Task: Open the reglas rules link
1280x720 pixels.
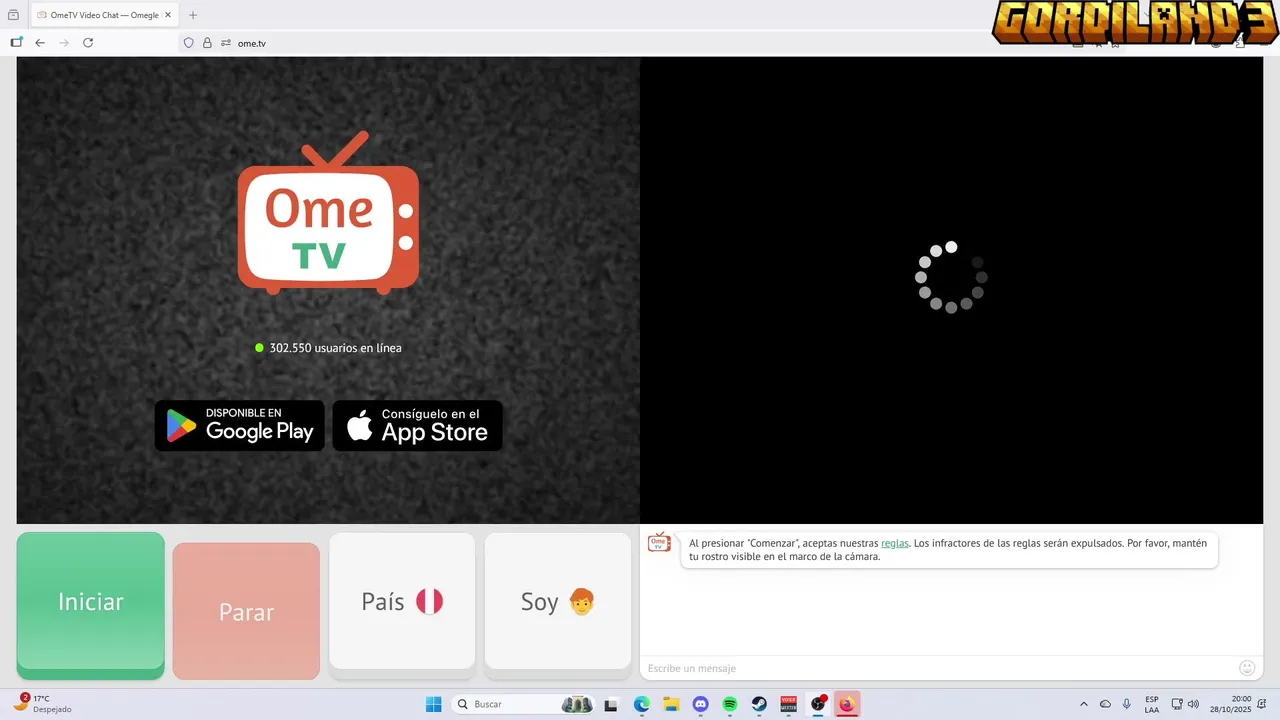Action: pos(895,543)
